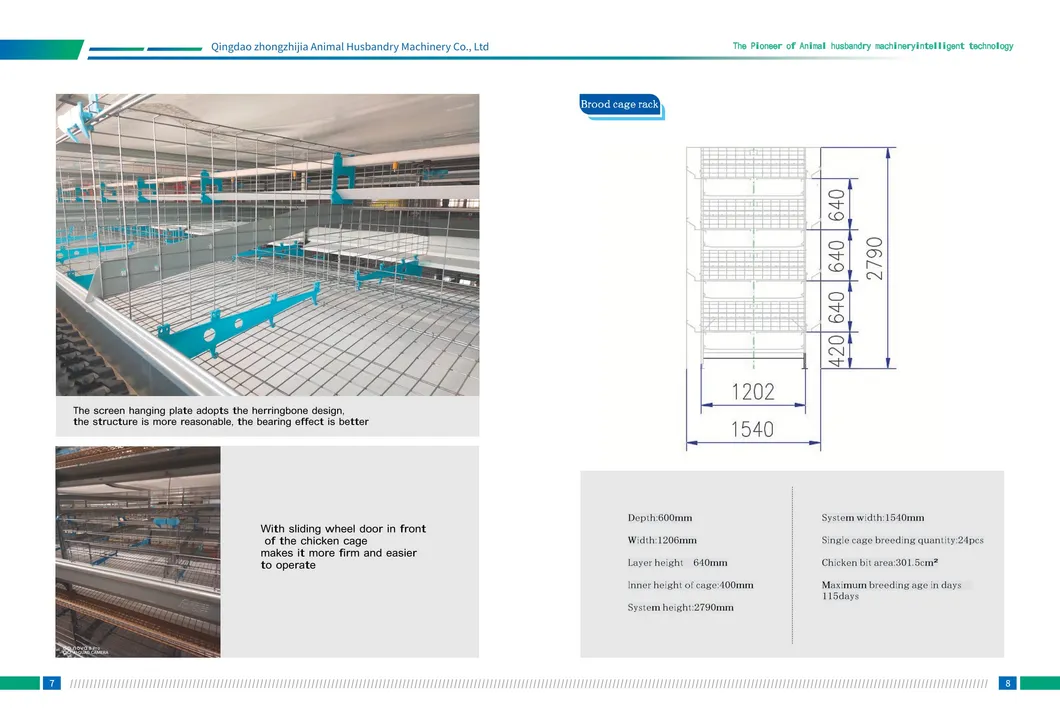
Task: Click the Pioneer of Animal husbandry slogan text
Action: (x=873, y=45)
